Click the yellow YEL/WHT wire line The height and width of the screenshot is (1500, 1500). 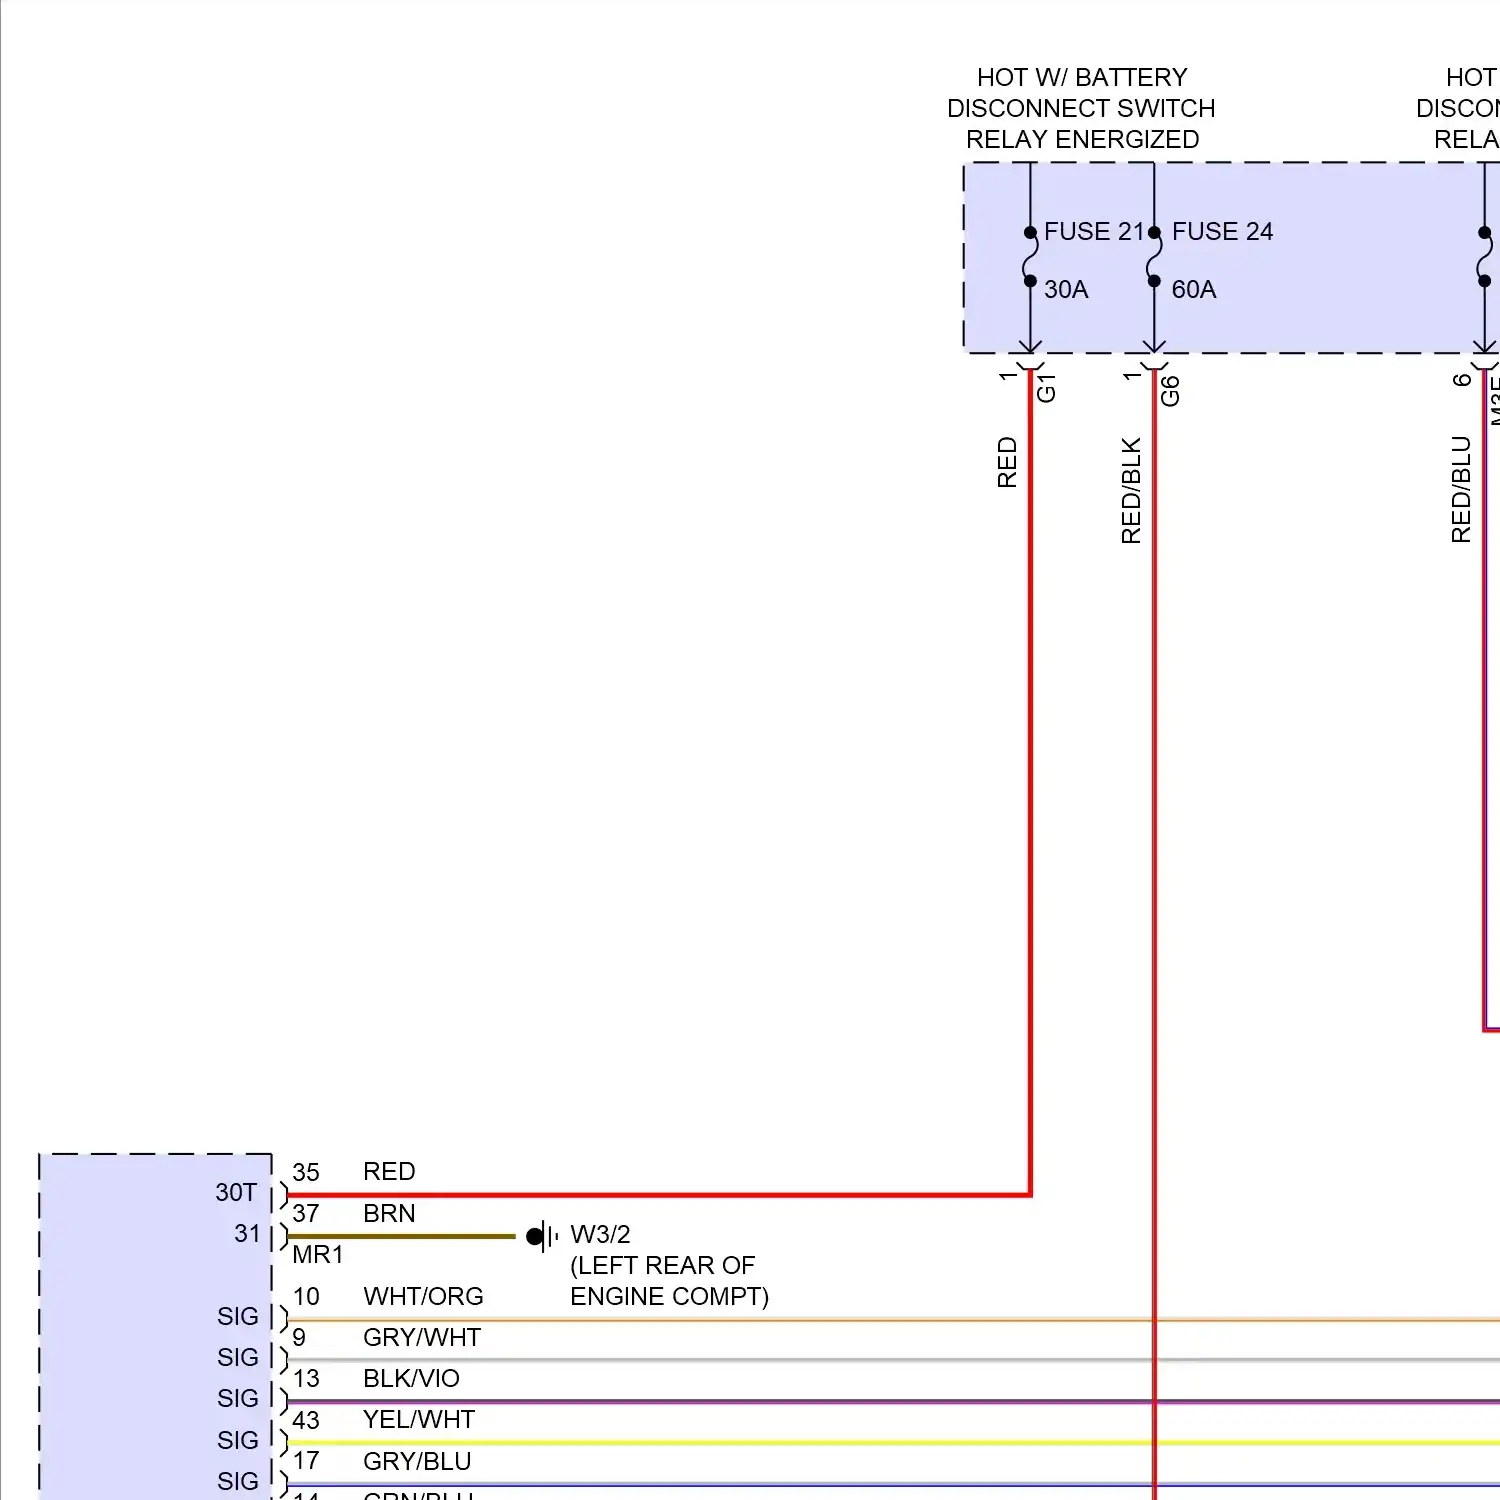coord(894,1443)
